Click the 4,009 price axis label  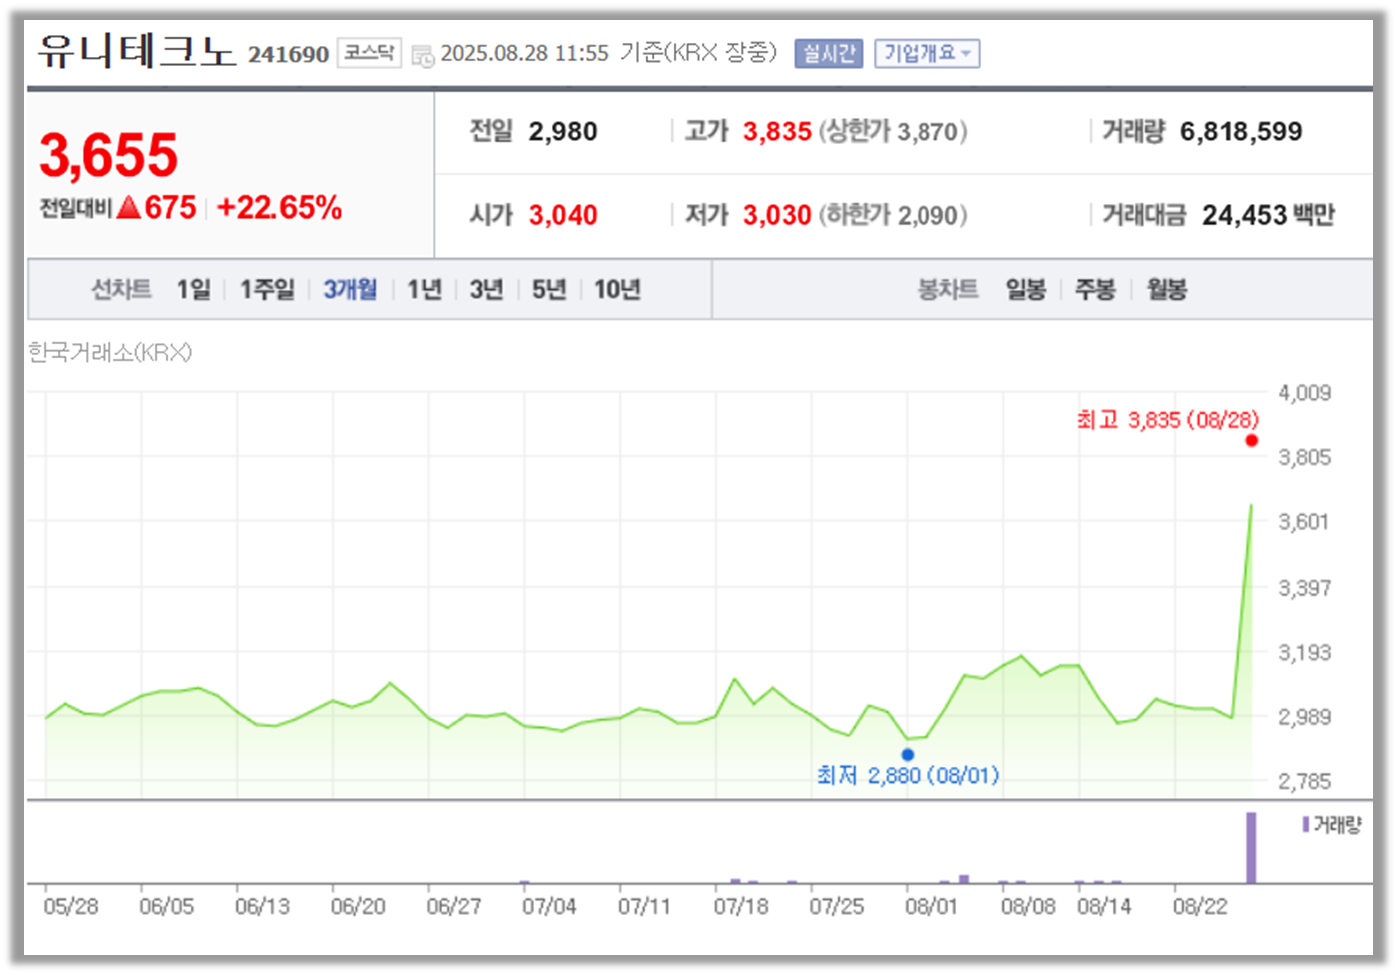[x=1305, y=393]
